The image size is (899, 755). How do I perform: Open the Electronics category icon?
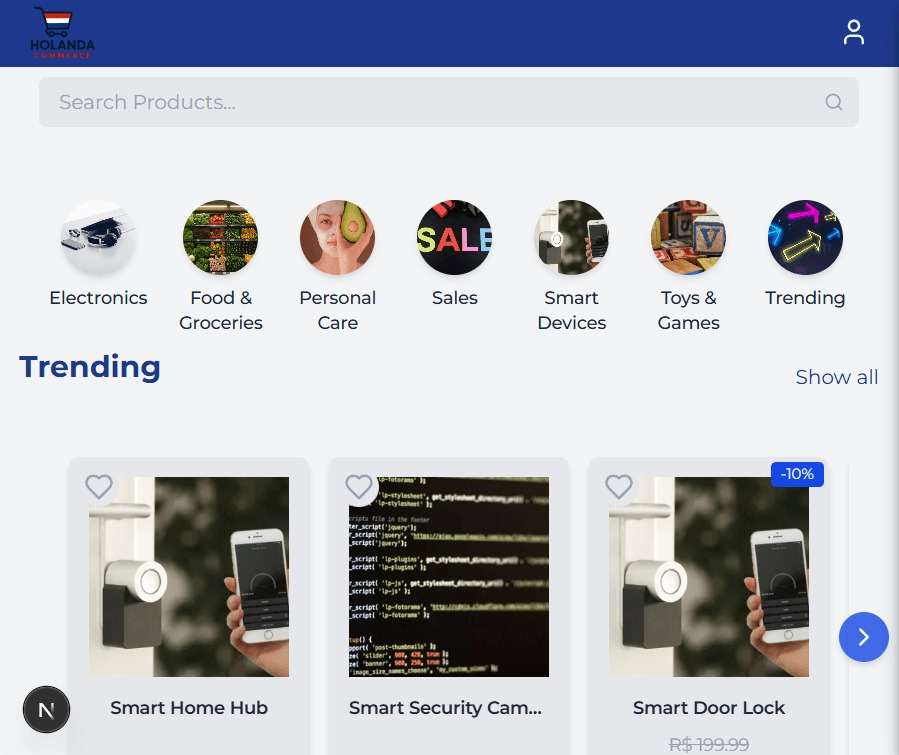pyautogui.click(x=98, y=237)
